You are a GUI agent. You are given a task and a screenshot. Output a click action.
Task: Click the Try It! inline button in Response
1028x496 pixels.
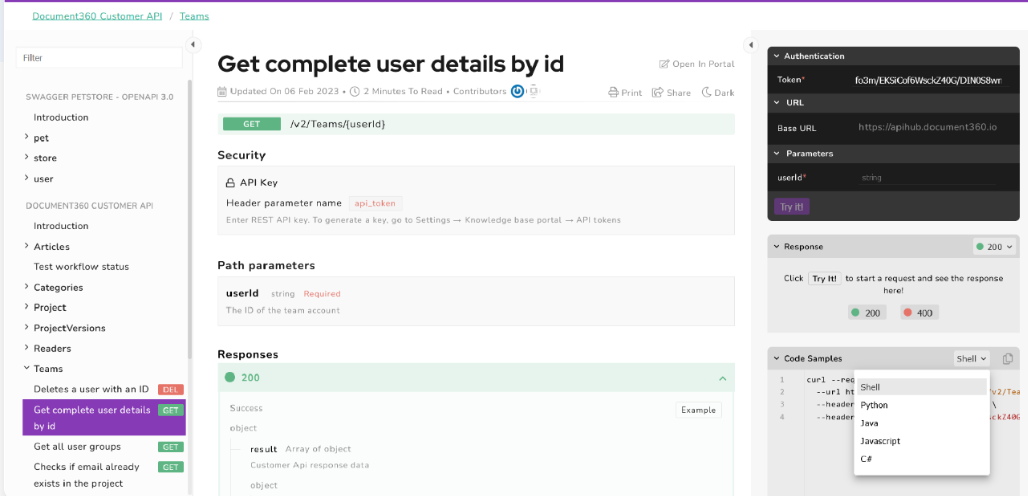pos(824,278)
